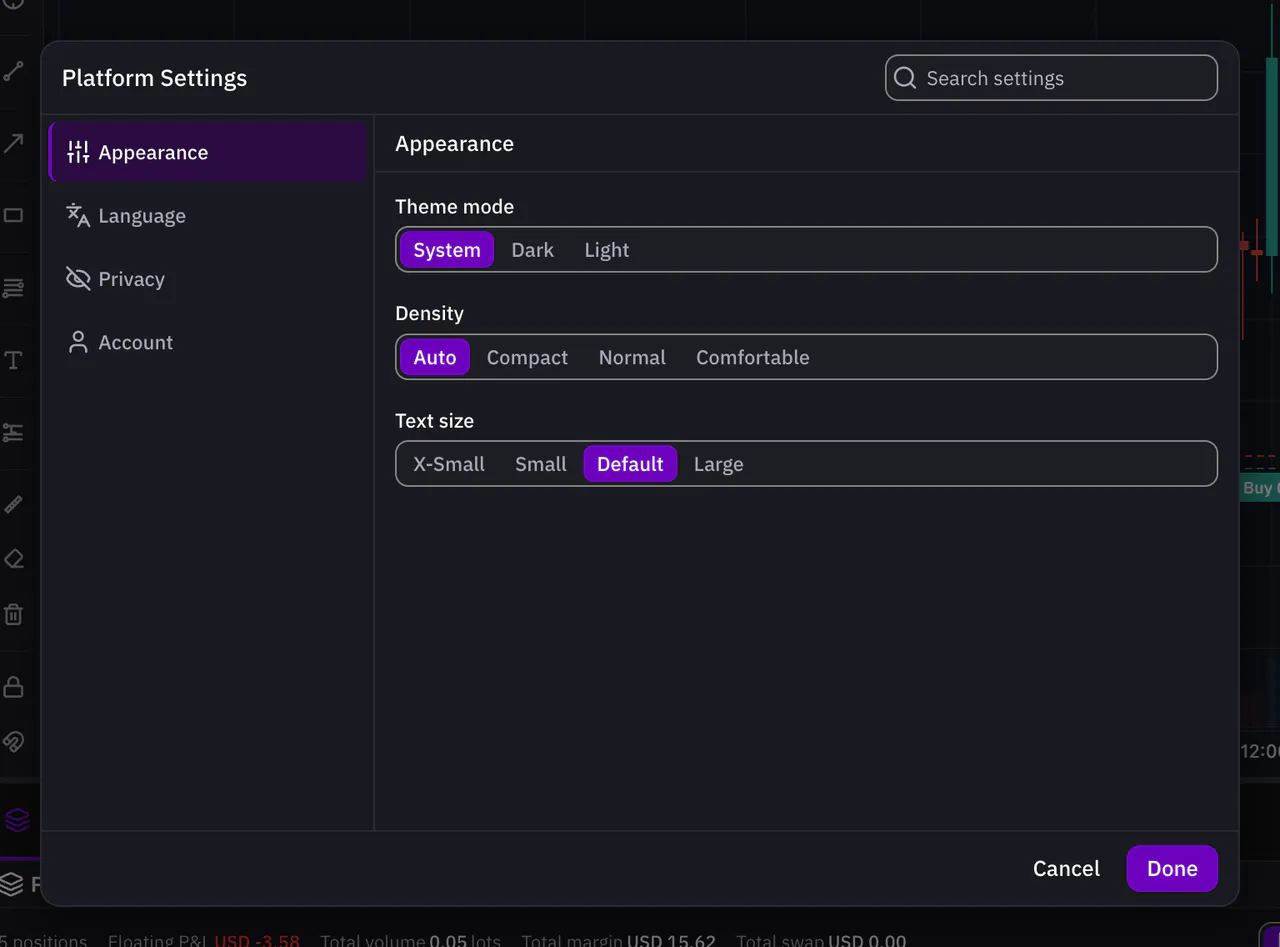Toggle the lock drawings icon
1280x947 pixels.
tap(13, 687)
